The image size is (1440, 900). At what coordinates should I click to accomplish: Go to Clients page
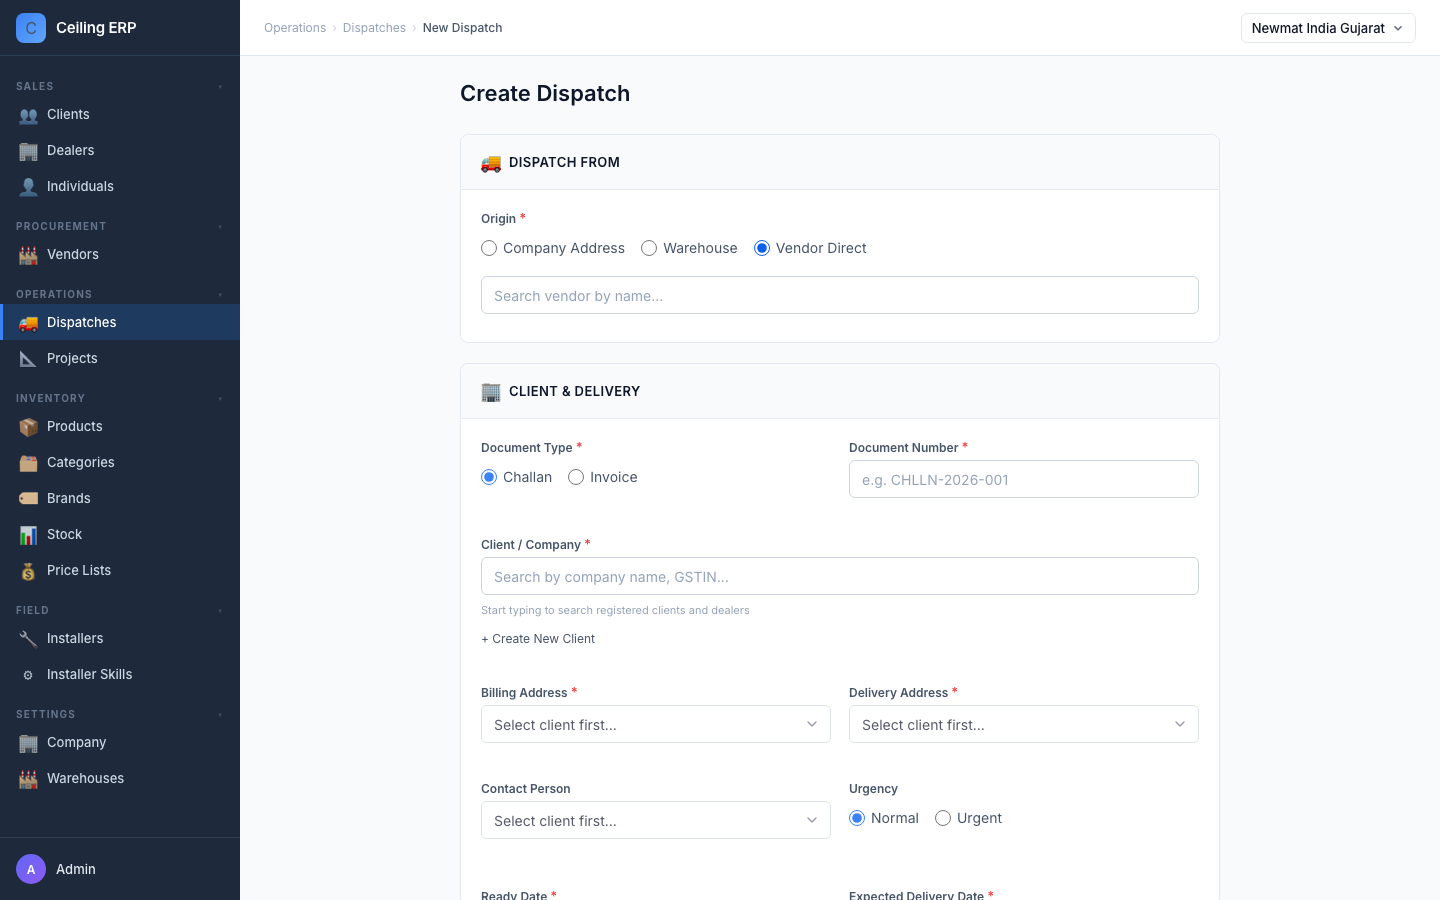click(120, 114)
